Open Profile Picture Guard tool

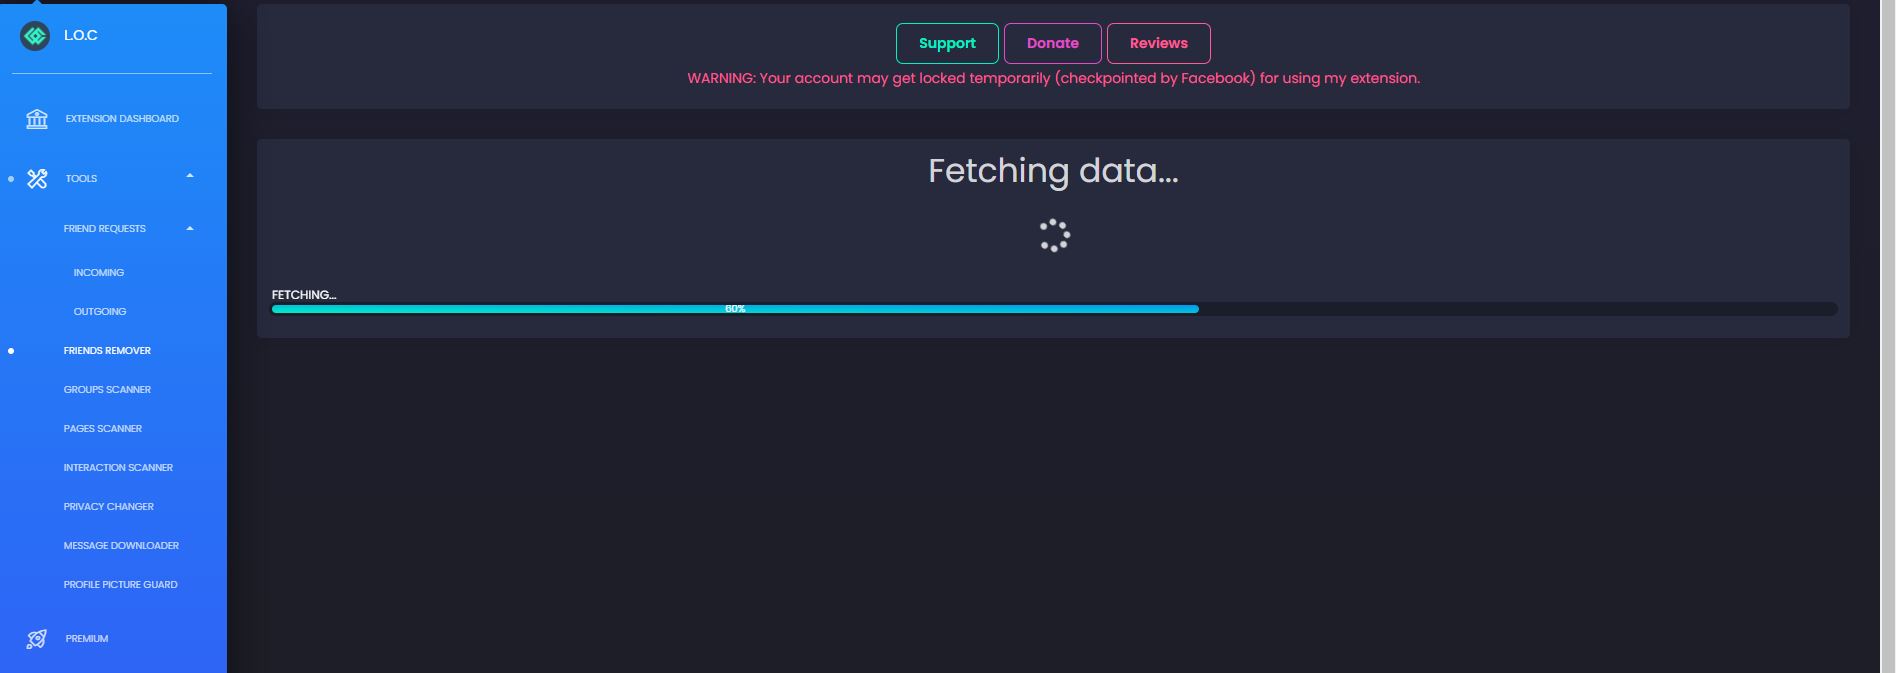pos(121,585)
